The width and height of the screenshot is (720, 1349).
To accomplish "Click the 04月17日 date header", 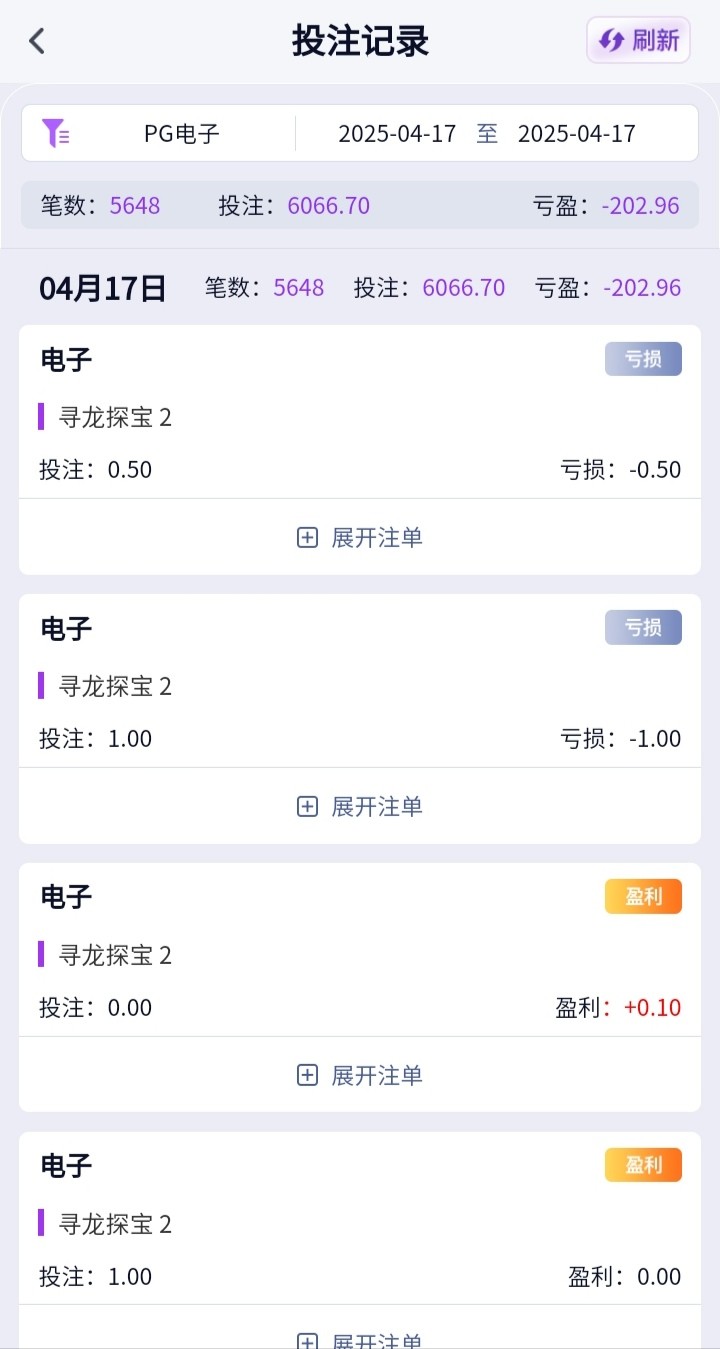I will 103,288.
